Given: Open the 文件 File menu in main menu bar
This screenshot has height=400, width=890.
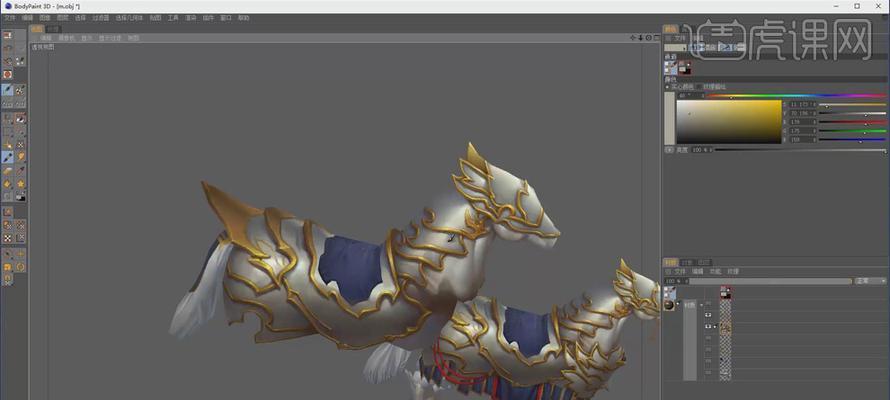Looking at the screenshot, I should tap(10, 18).
